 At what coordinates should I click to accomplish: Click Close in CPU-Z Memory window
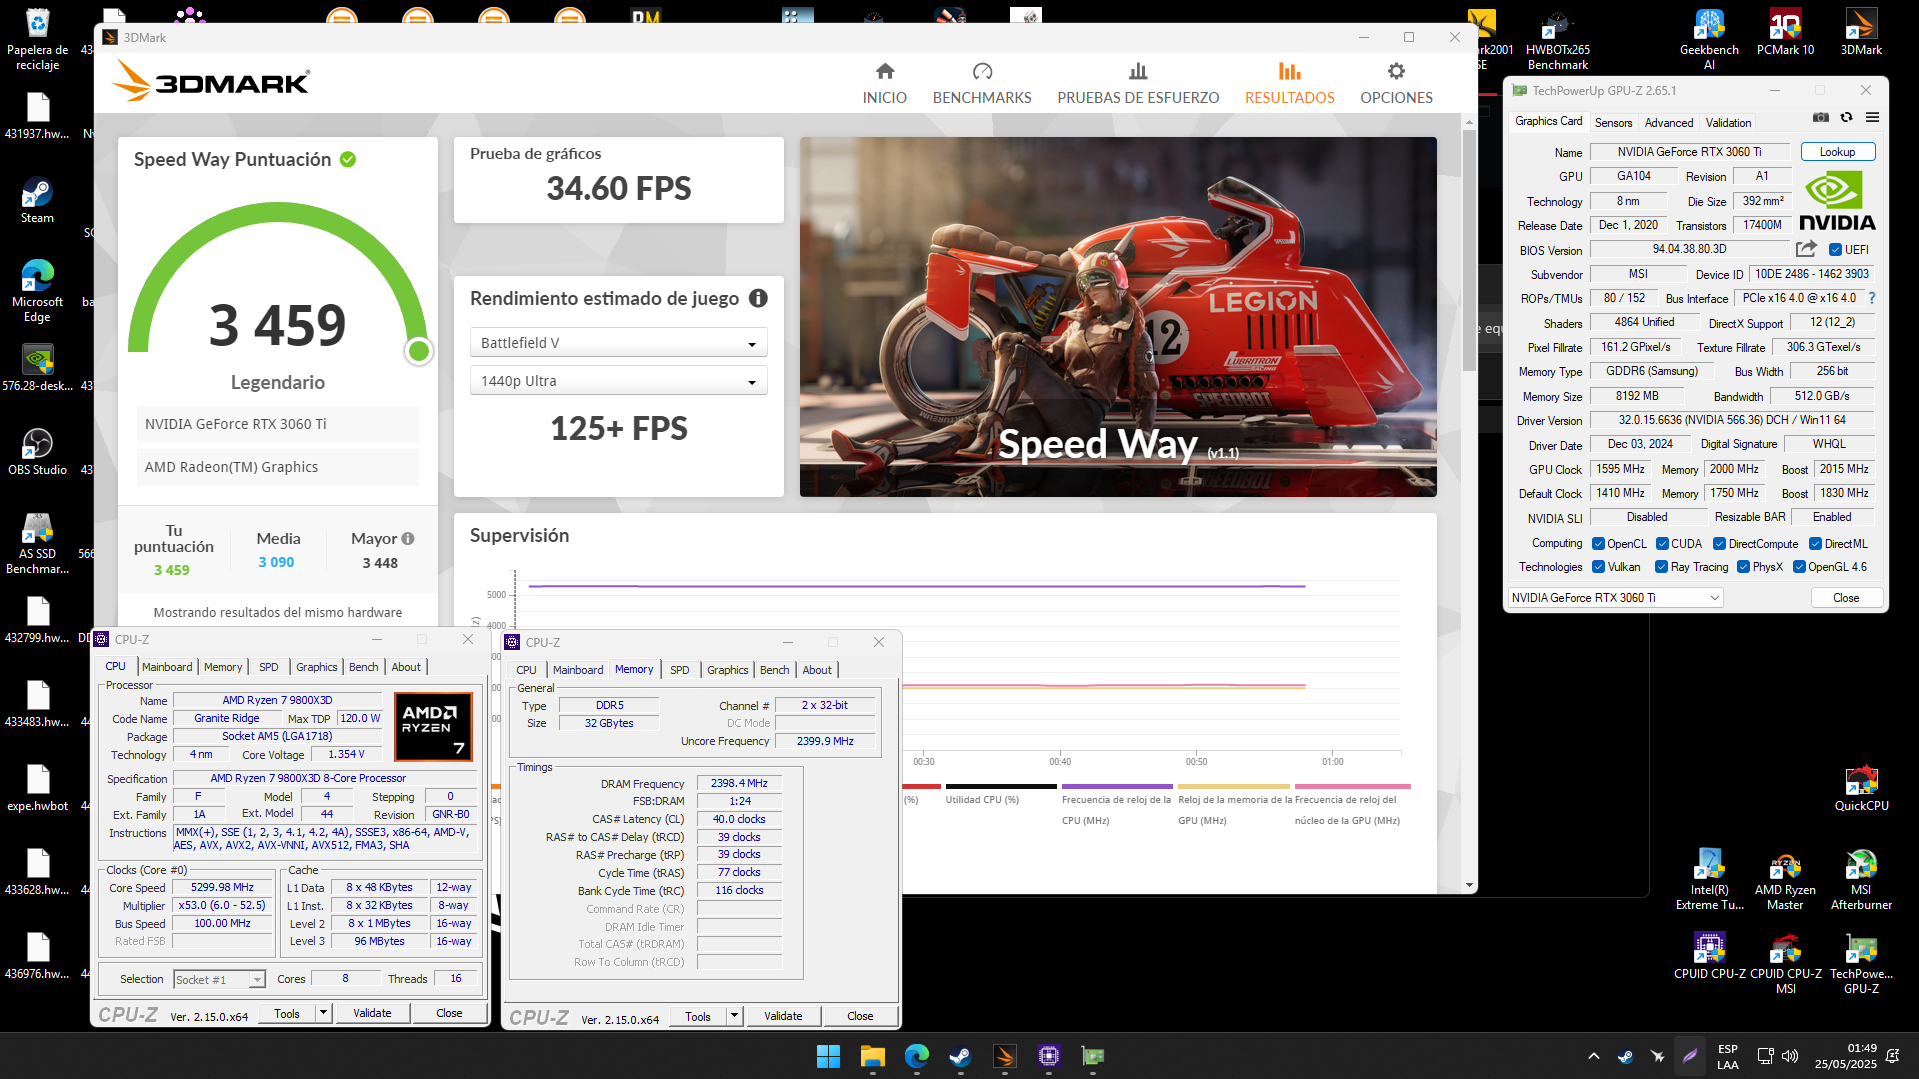(860, 1016)
